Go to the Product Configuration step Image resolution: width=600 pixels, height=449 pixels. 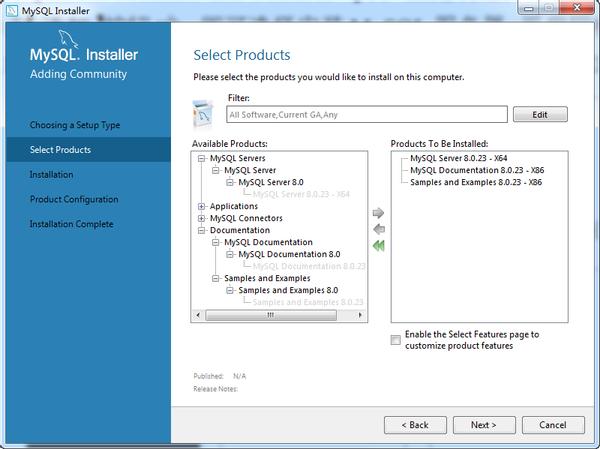point(74,199)
